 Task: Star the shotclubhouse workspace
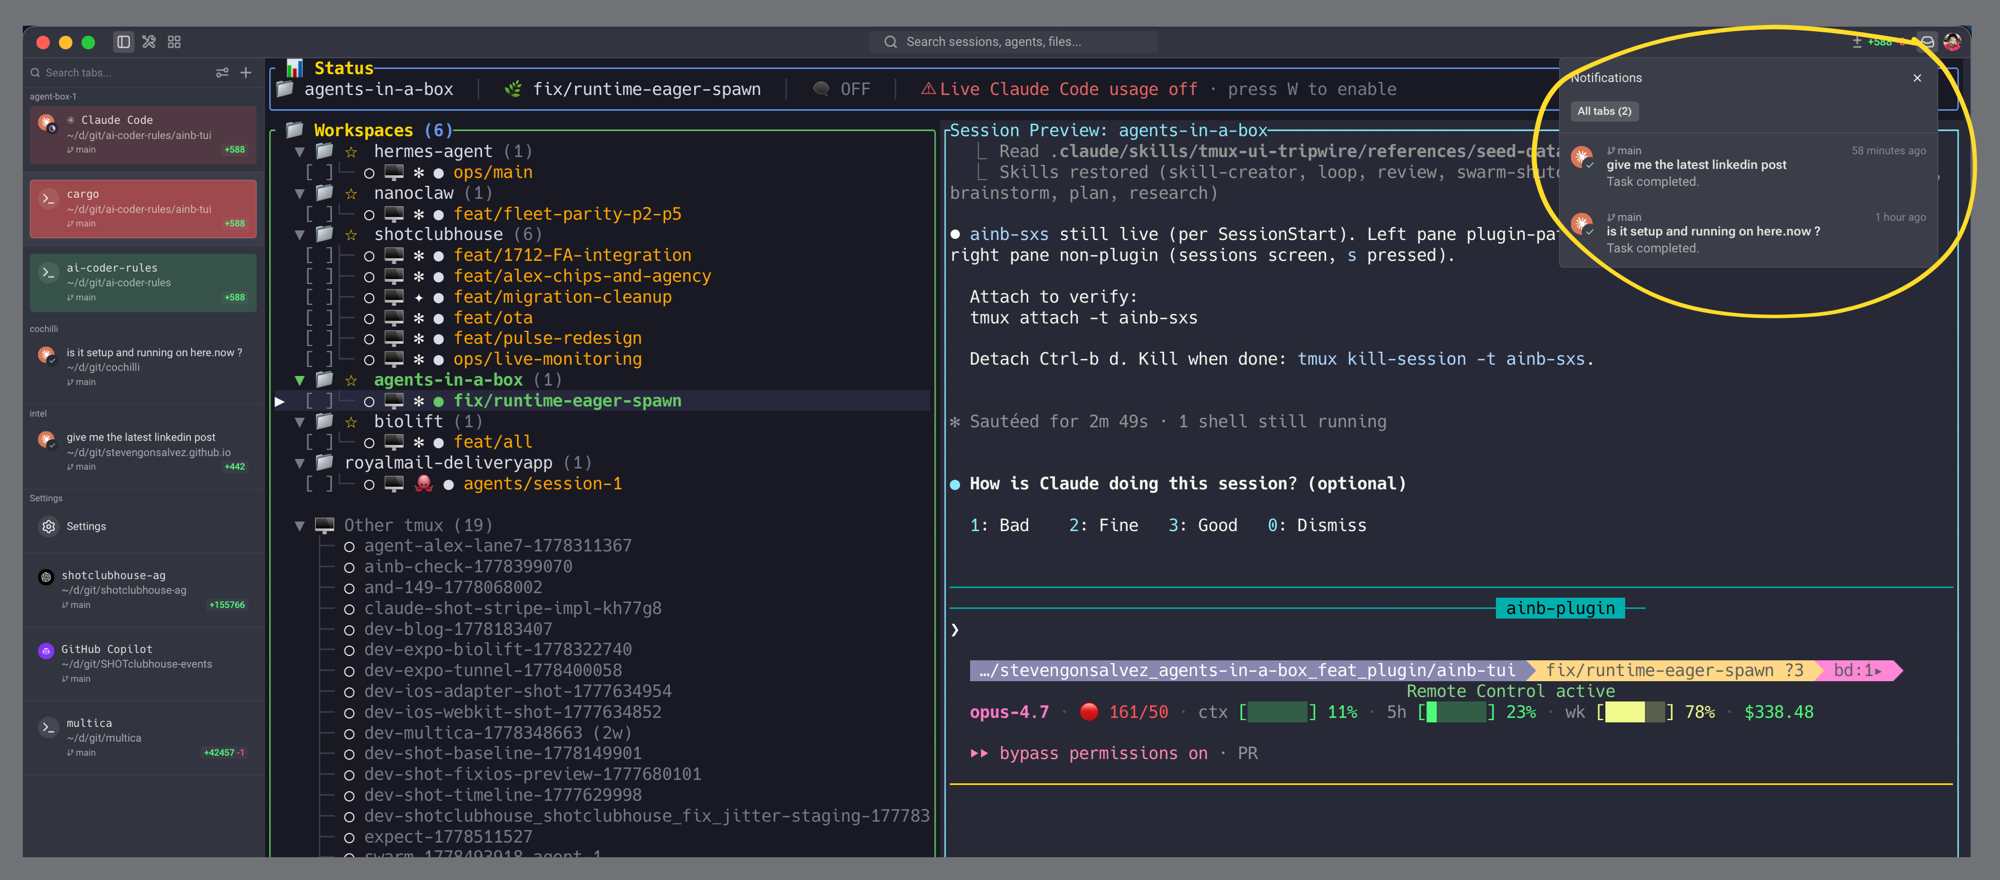click(x=352, y=235)
